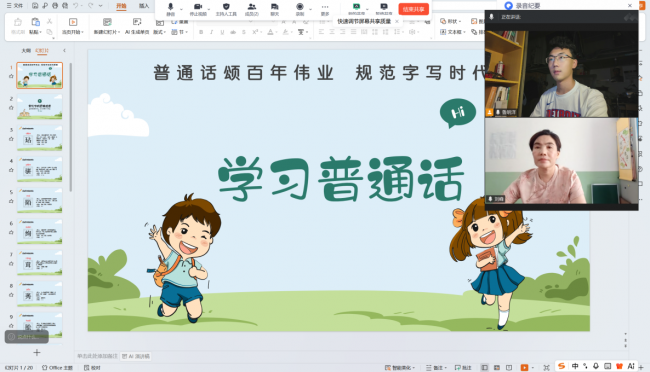Click the text highlight color icon
This screenshot has width=650, height=372.
tap(286, 32)
